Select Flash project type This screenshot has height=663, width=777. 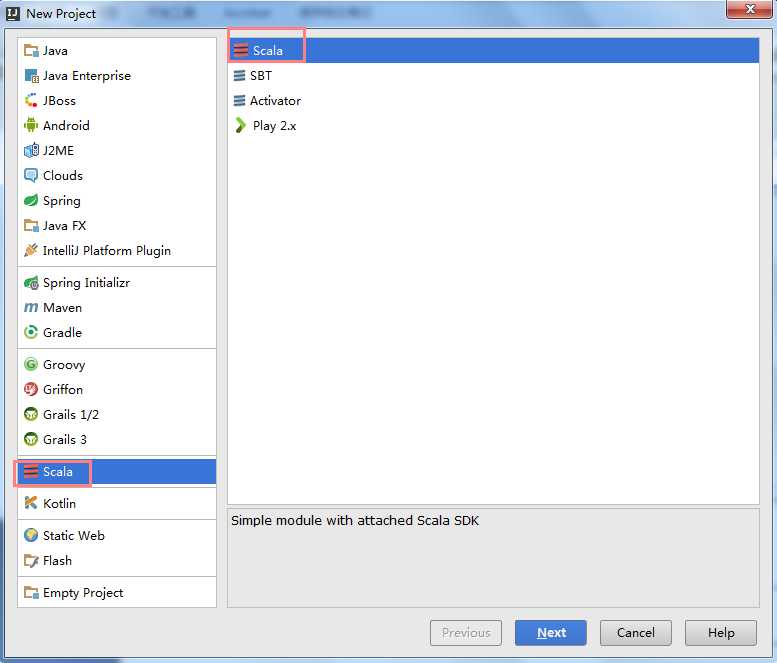click(117, 560)
